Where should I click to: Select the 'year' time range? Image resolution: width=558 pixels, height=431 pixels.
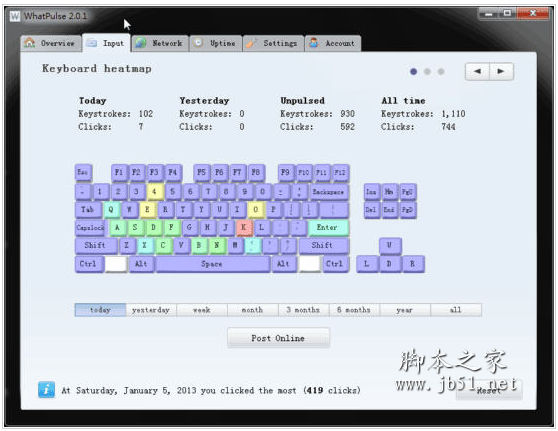405,310
